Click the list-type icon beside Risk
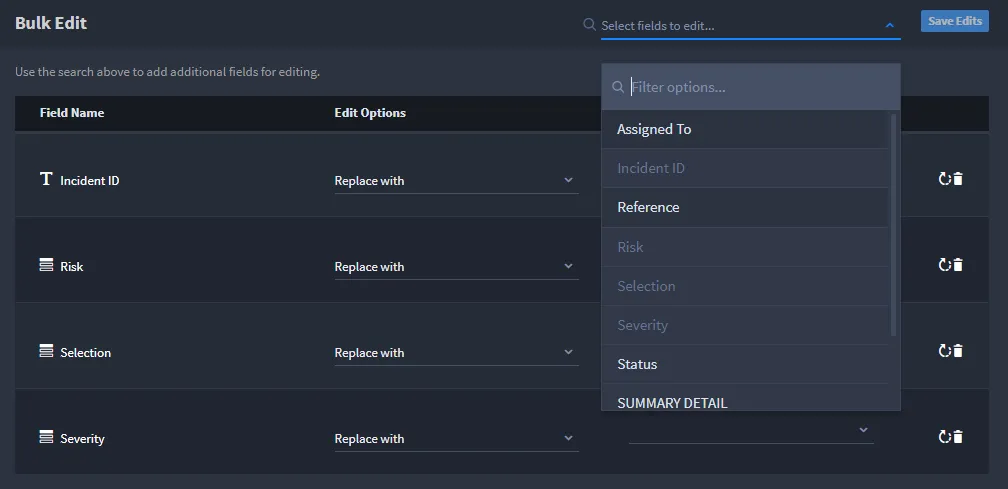This screenshot has height=489, width=1008. (x=46, y=265)
